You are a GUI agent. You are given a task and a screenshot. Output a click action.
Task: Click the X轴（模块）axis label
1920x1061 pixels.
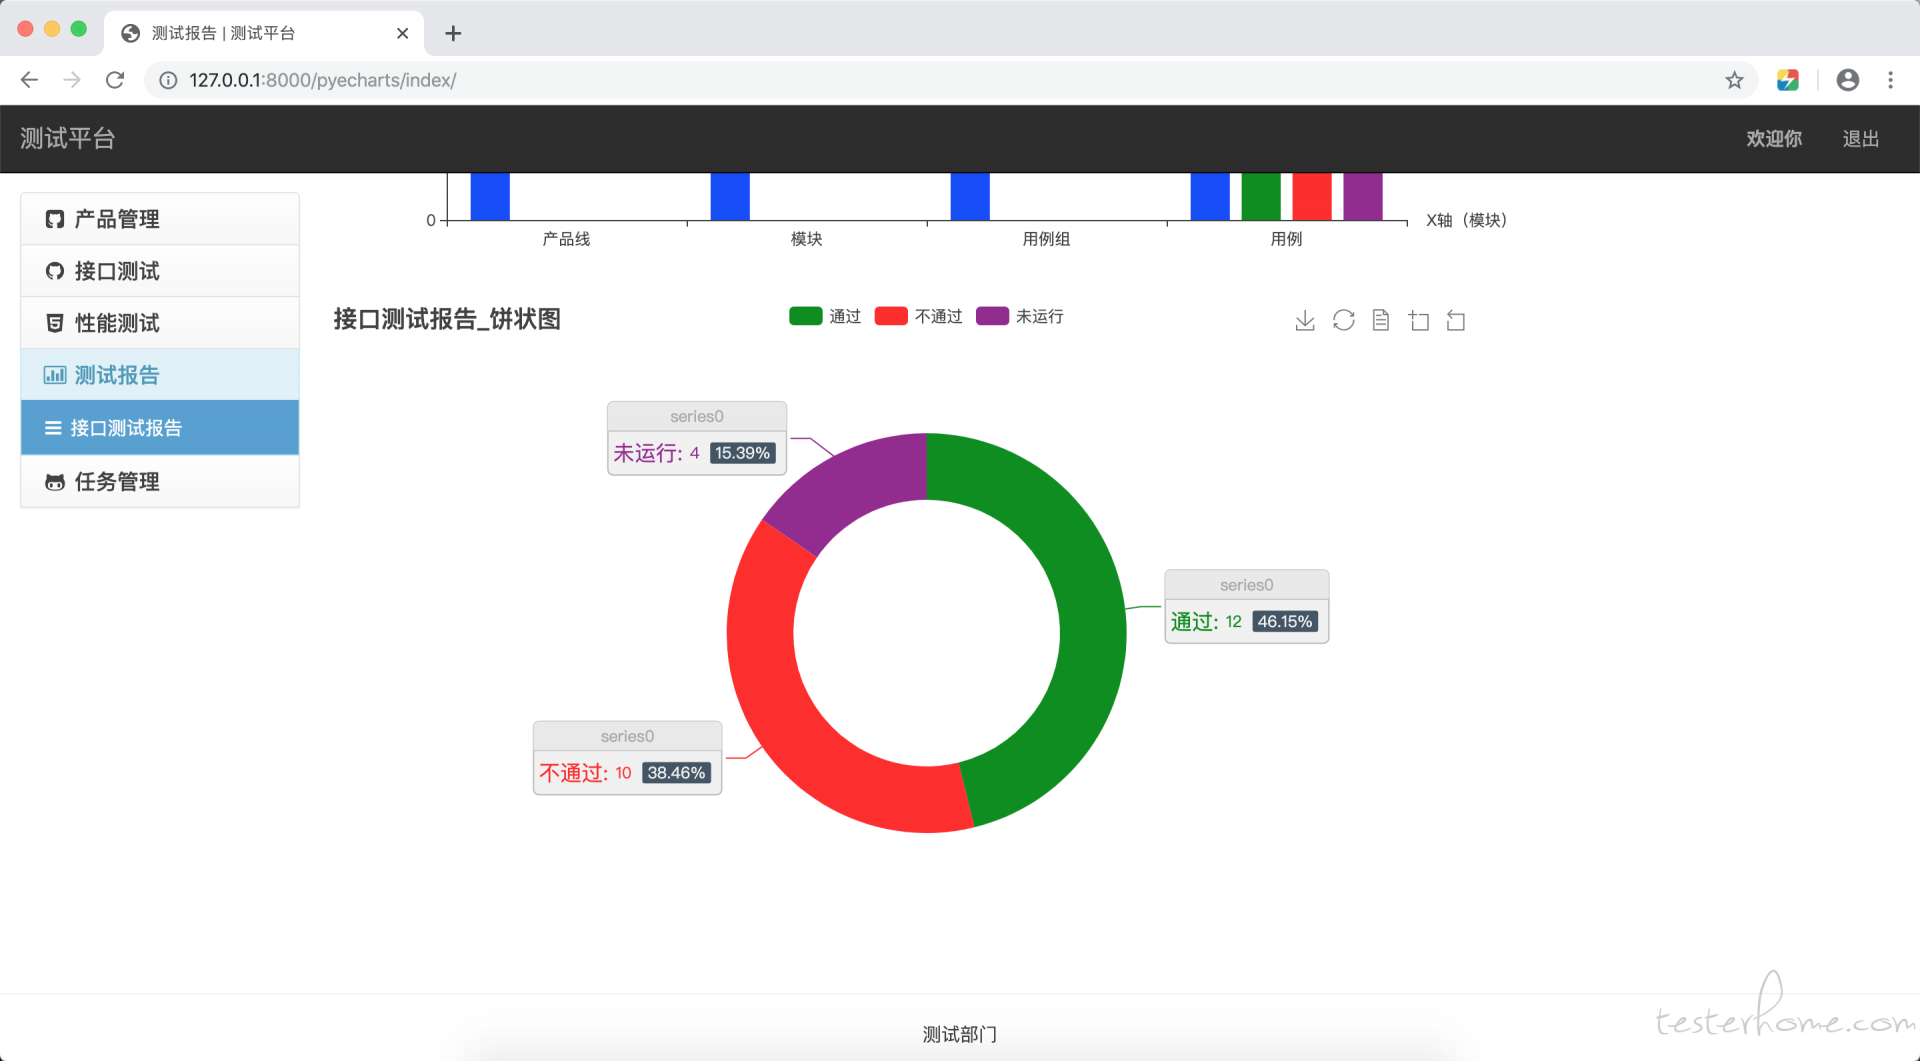(1466, 220)
